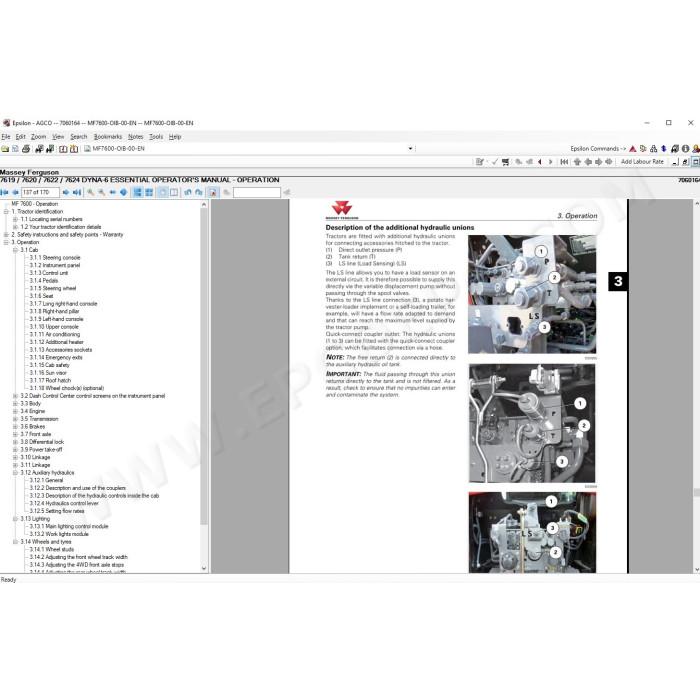Collapse the 3.1 Cab tree node
The image size is (700, 700).
point(15,250)
